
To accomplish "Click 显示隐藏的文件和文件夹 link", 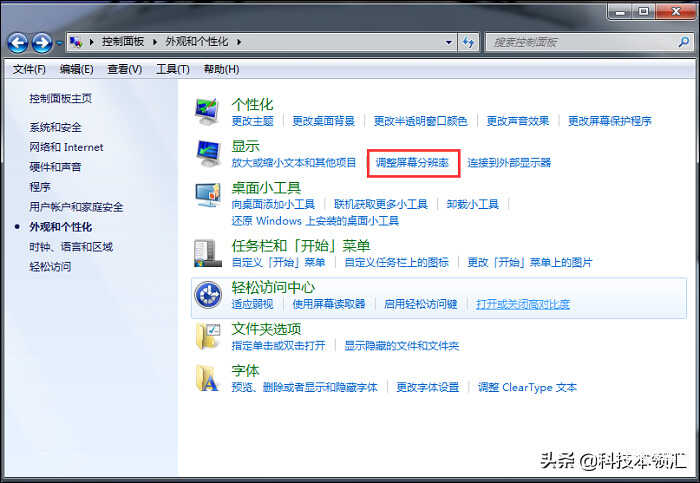I will pyautogui.click(x=402, y=346).
